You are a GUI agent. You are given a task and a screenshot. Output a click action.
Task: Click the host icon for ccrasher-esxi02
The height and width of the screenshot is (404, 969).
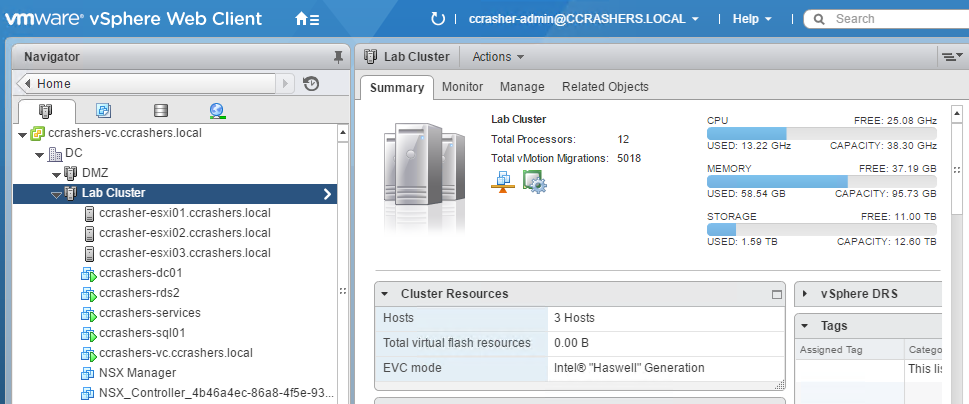89,234
